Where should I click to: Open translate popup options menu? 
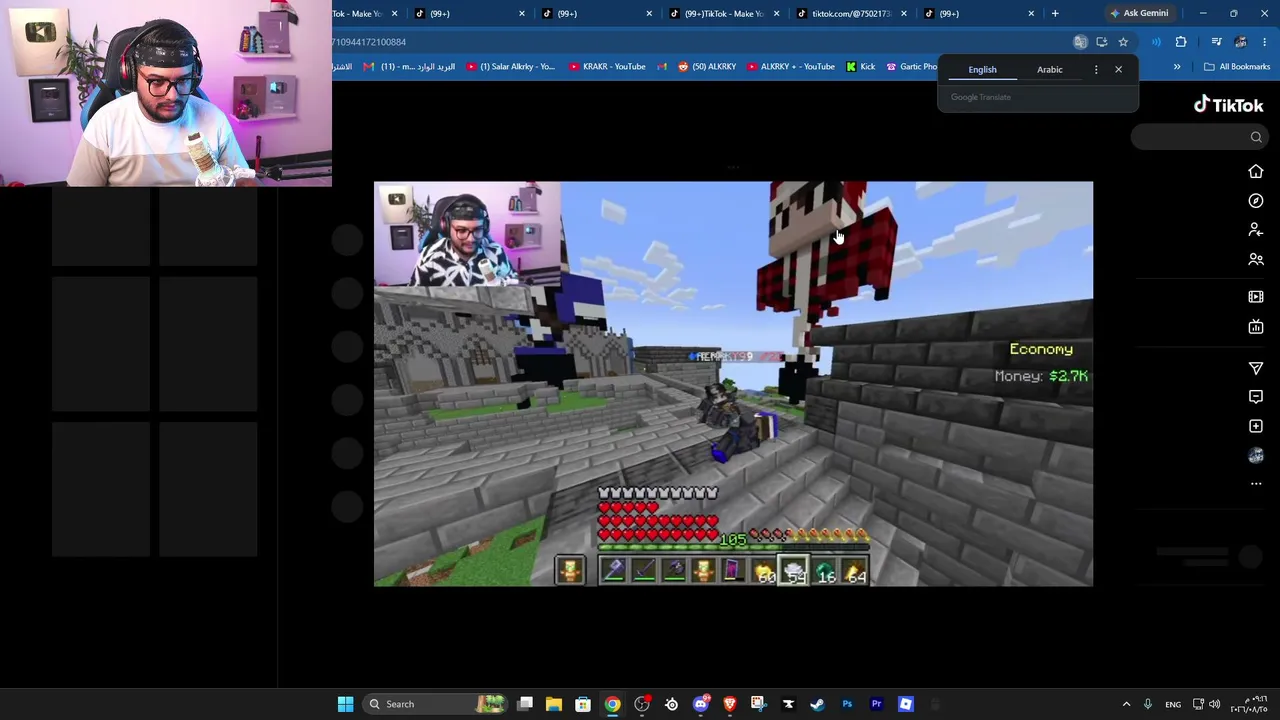tap(1096, 70)
